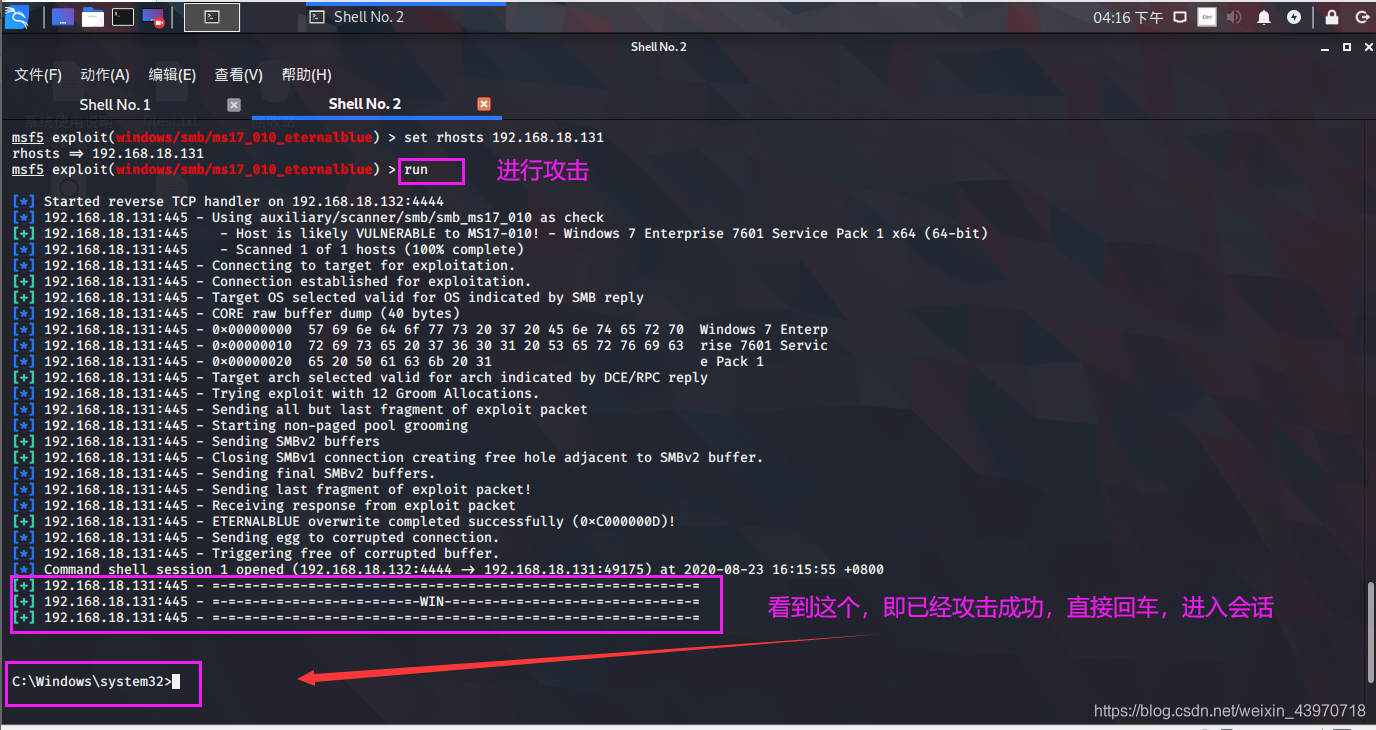Click the Ctrl keyboard indicator icon

[1207, 17]
